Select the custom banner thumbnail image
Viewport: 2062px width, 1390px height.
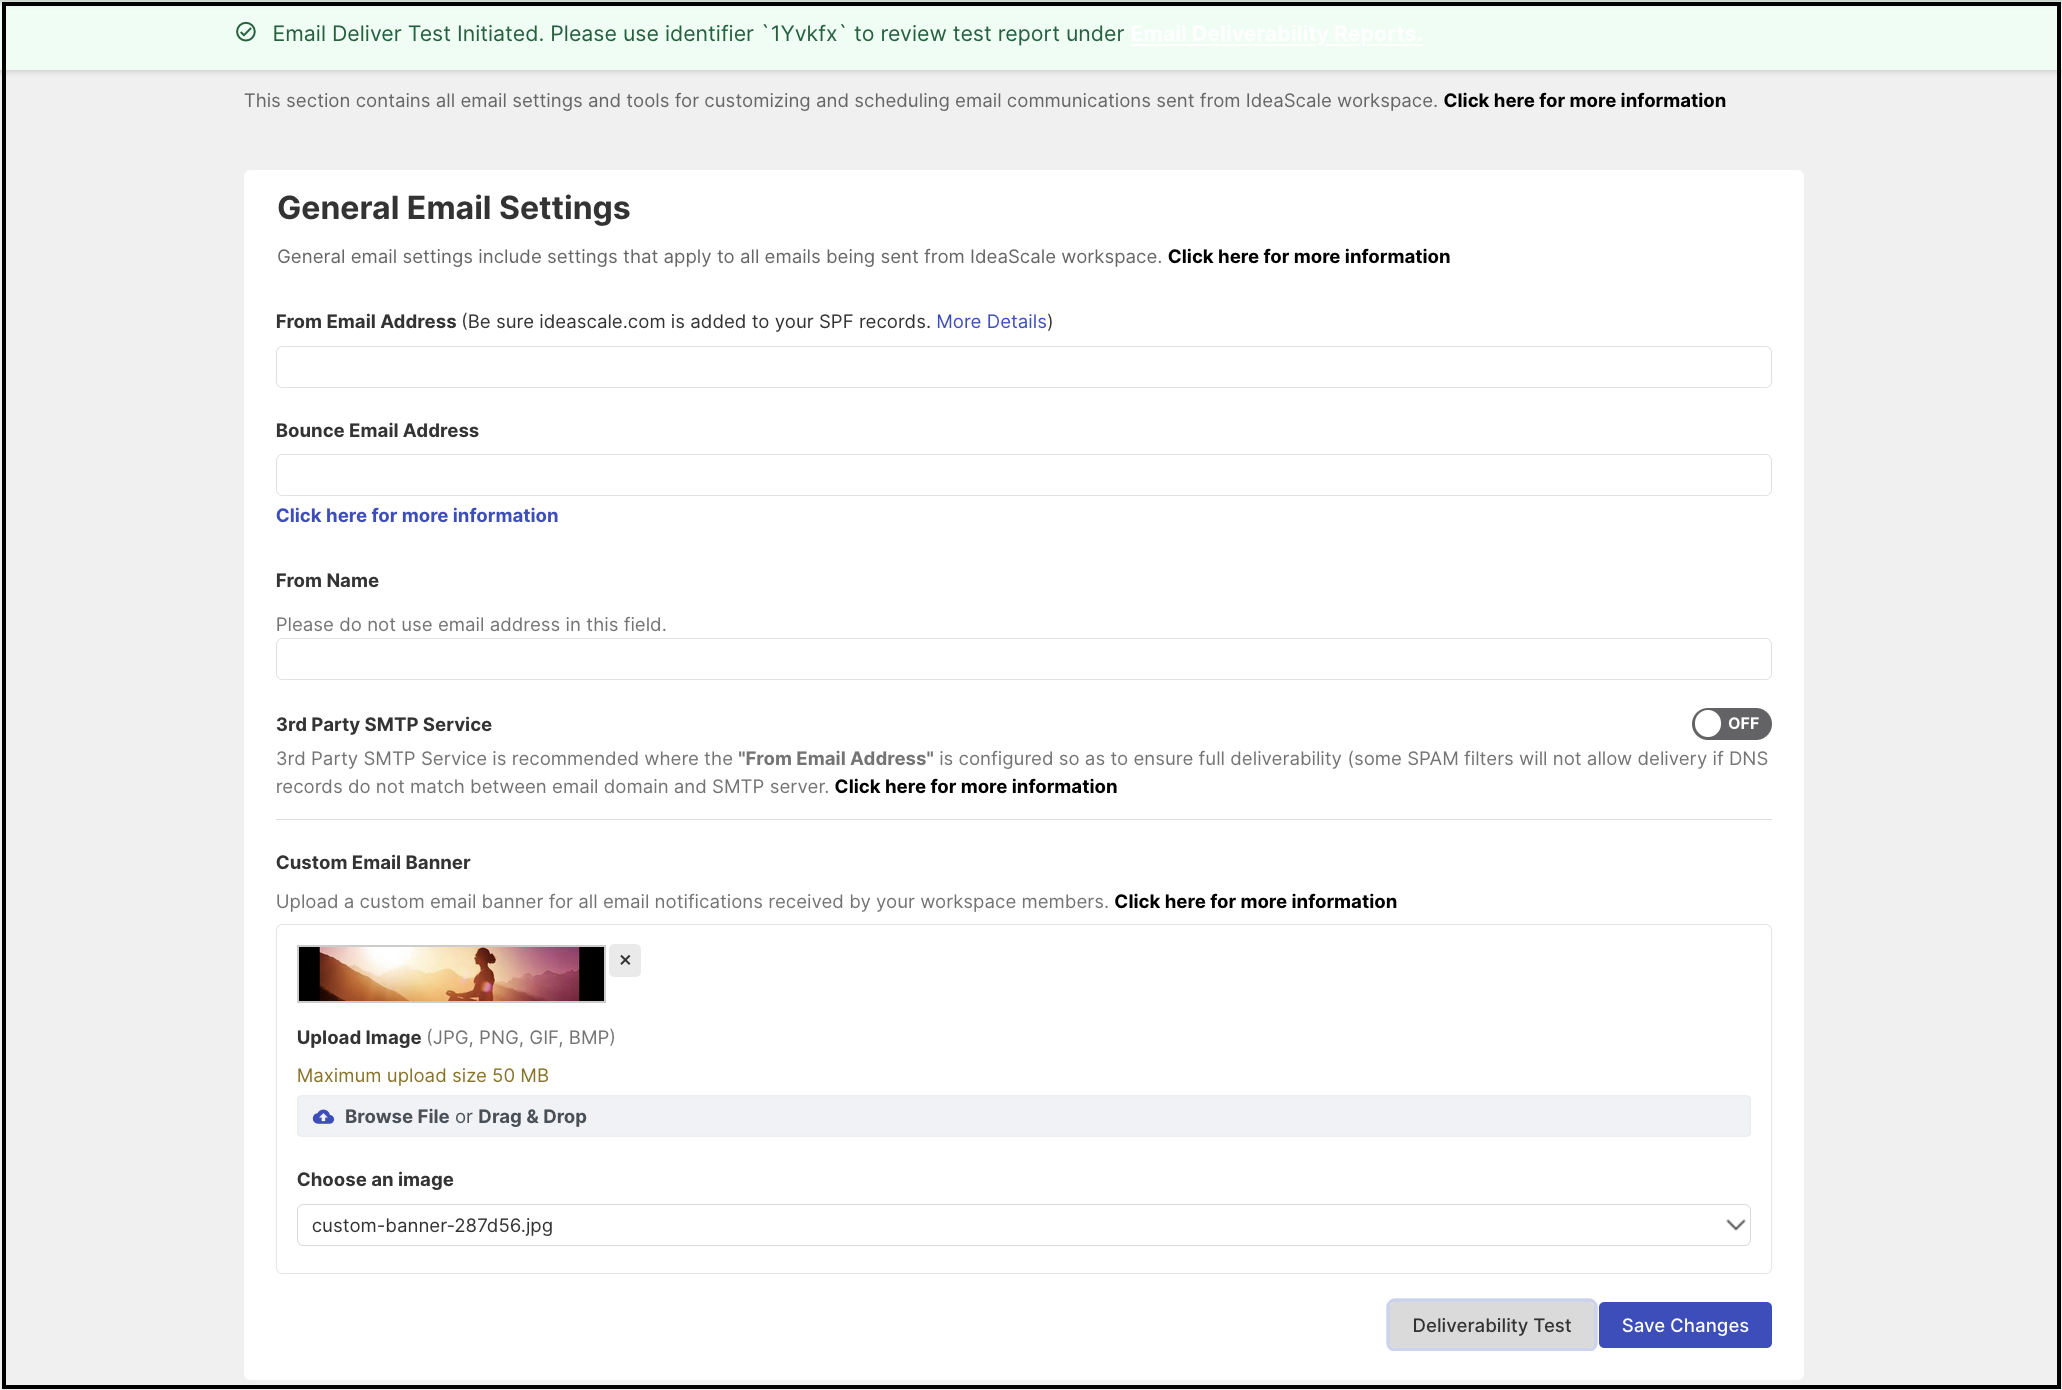point(451,973)
